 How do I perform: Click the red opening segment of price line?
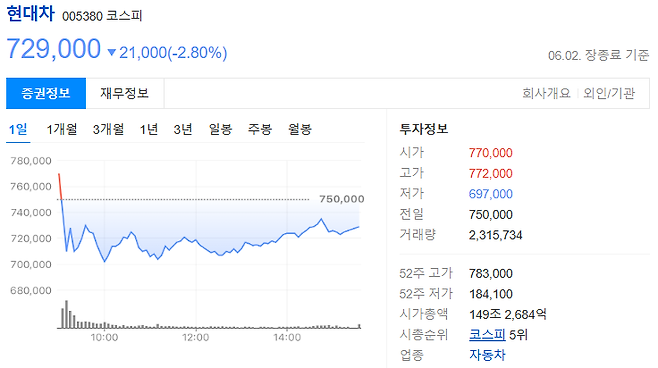click(x=60, y=186)
